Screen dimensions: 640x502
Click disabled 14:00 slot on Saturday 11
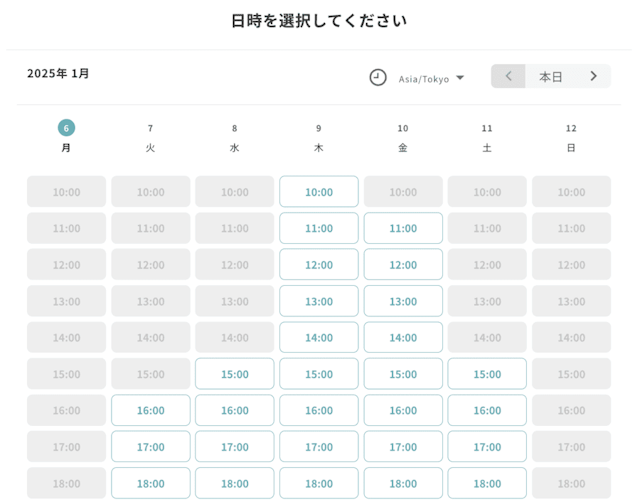pos(487,338)
